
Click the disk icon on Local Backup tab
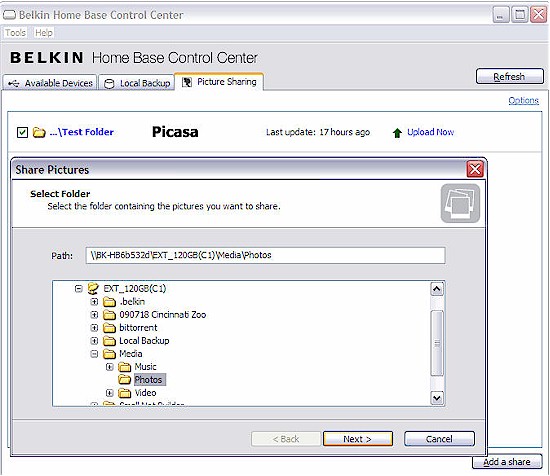tap(109, 83)
